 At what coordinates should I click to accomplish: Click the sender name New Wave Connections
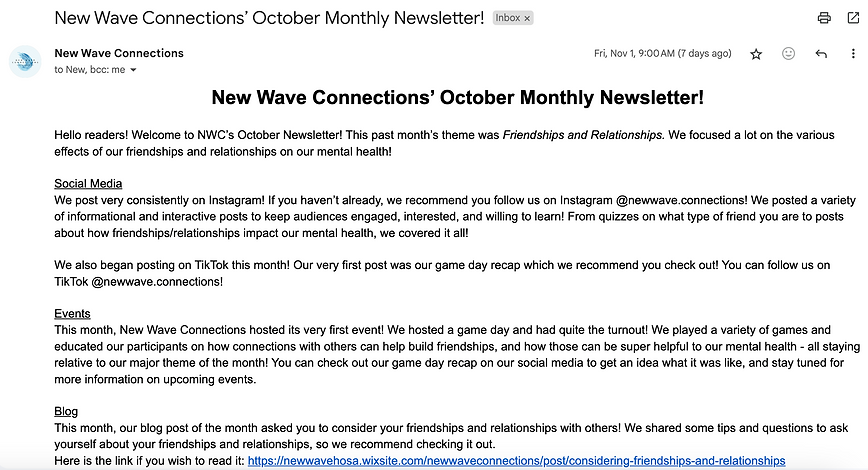(119, 53)
